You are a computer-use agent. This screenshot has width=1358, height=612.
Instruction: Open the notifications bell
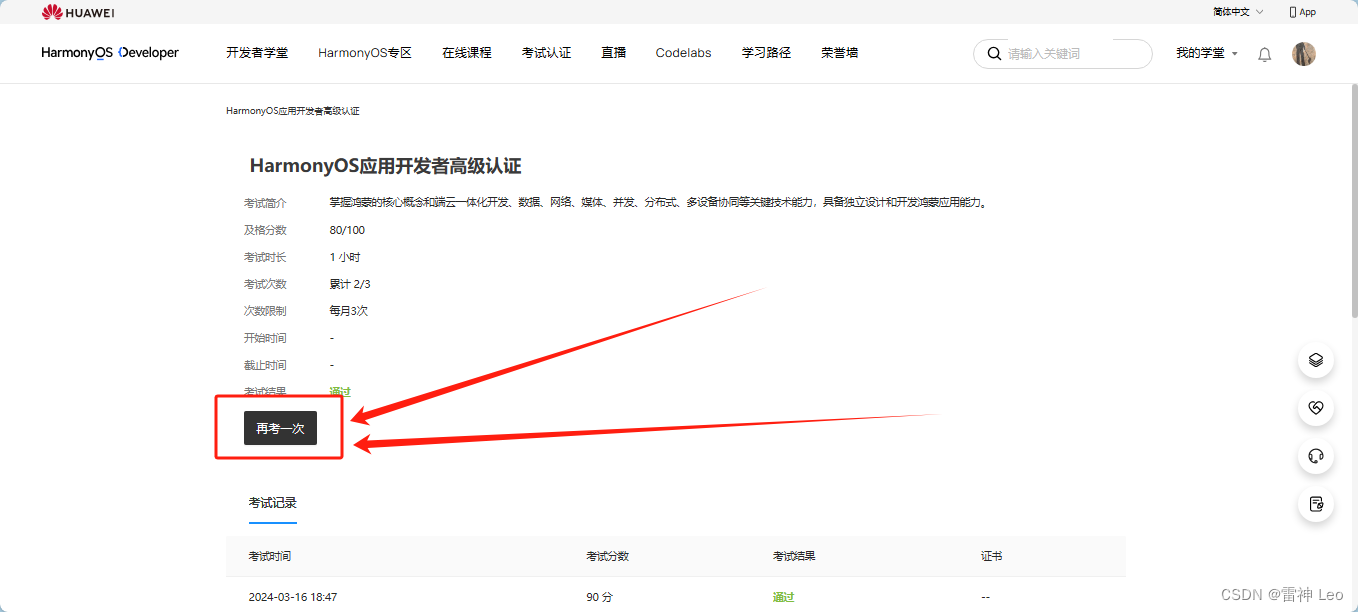pyautogui.click(x=1264, y=54)
